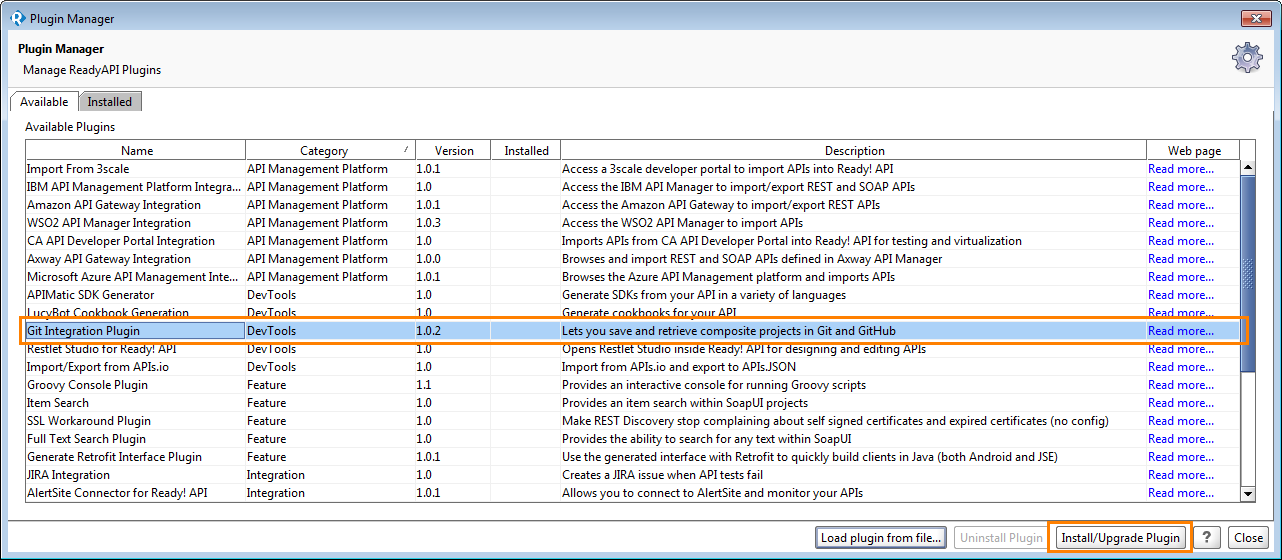This screenshot has width=1282, height=560.
Task: Sort by the Category column header
Action: [x=330, y=151]
